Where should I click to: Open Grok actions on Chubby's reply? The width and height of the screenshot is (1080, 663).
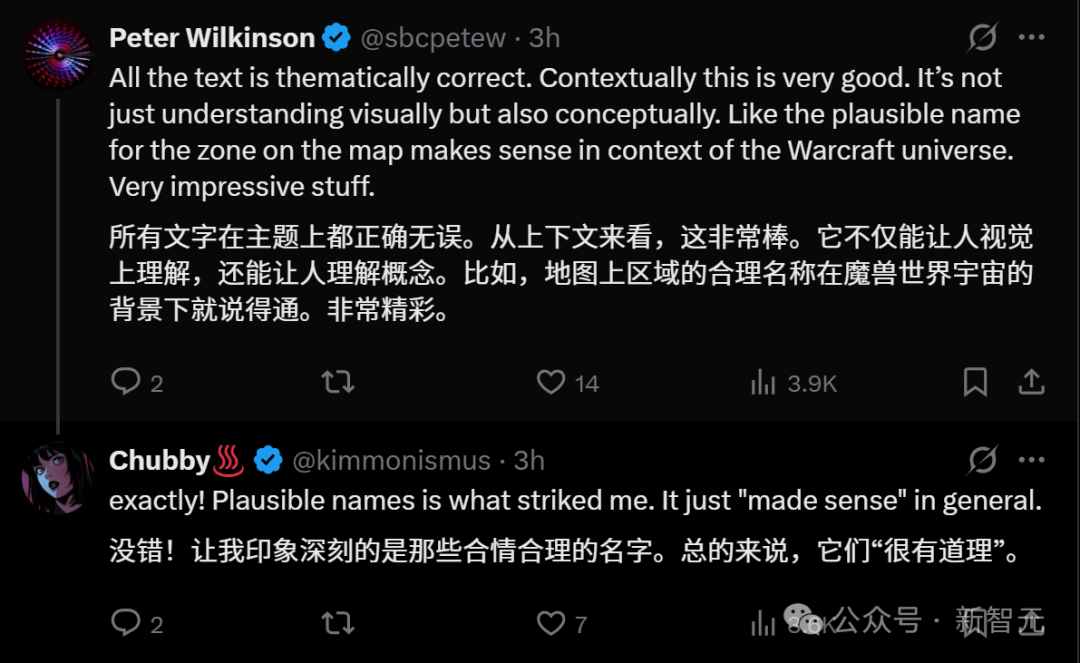click(983, 459)
